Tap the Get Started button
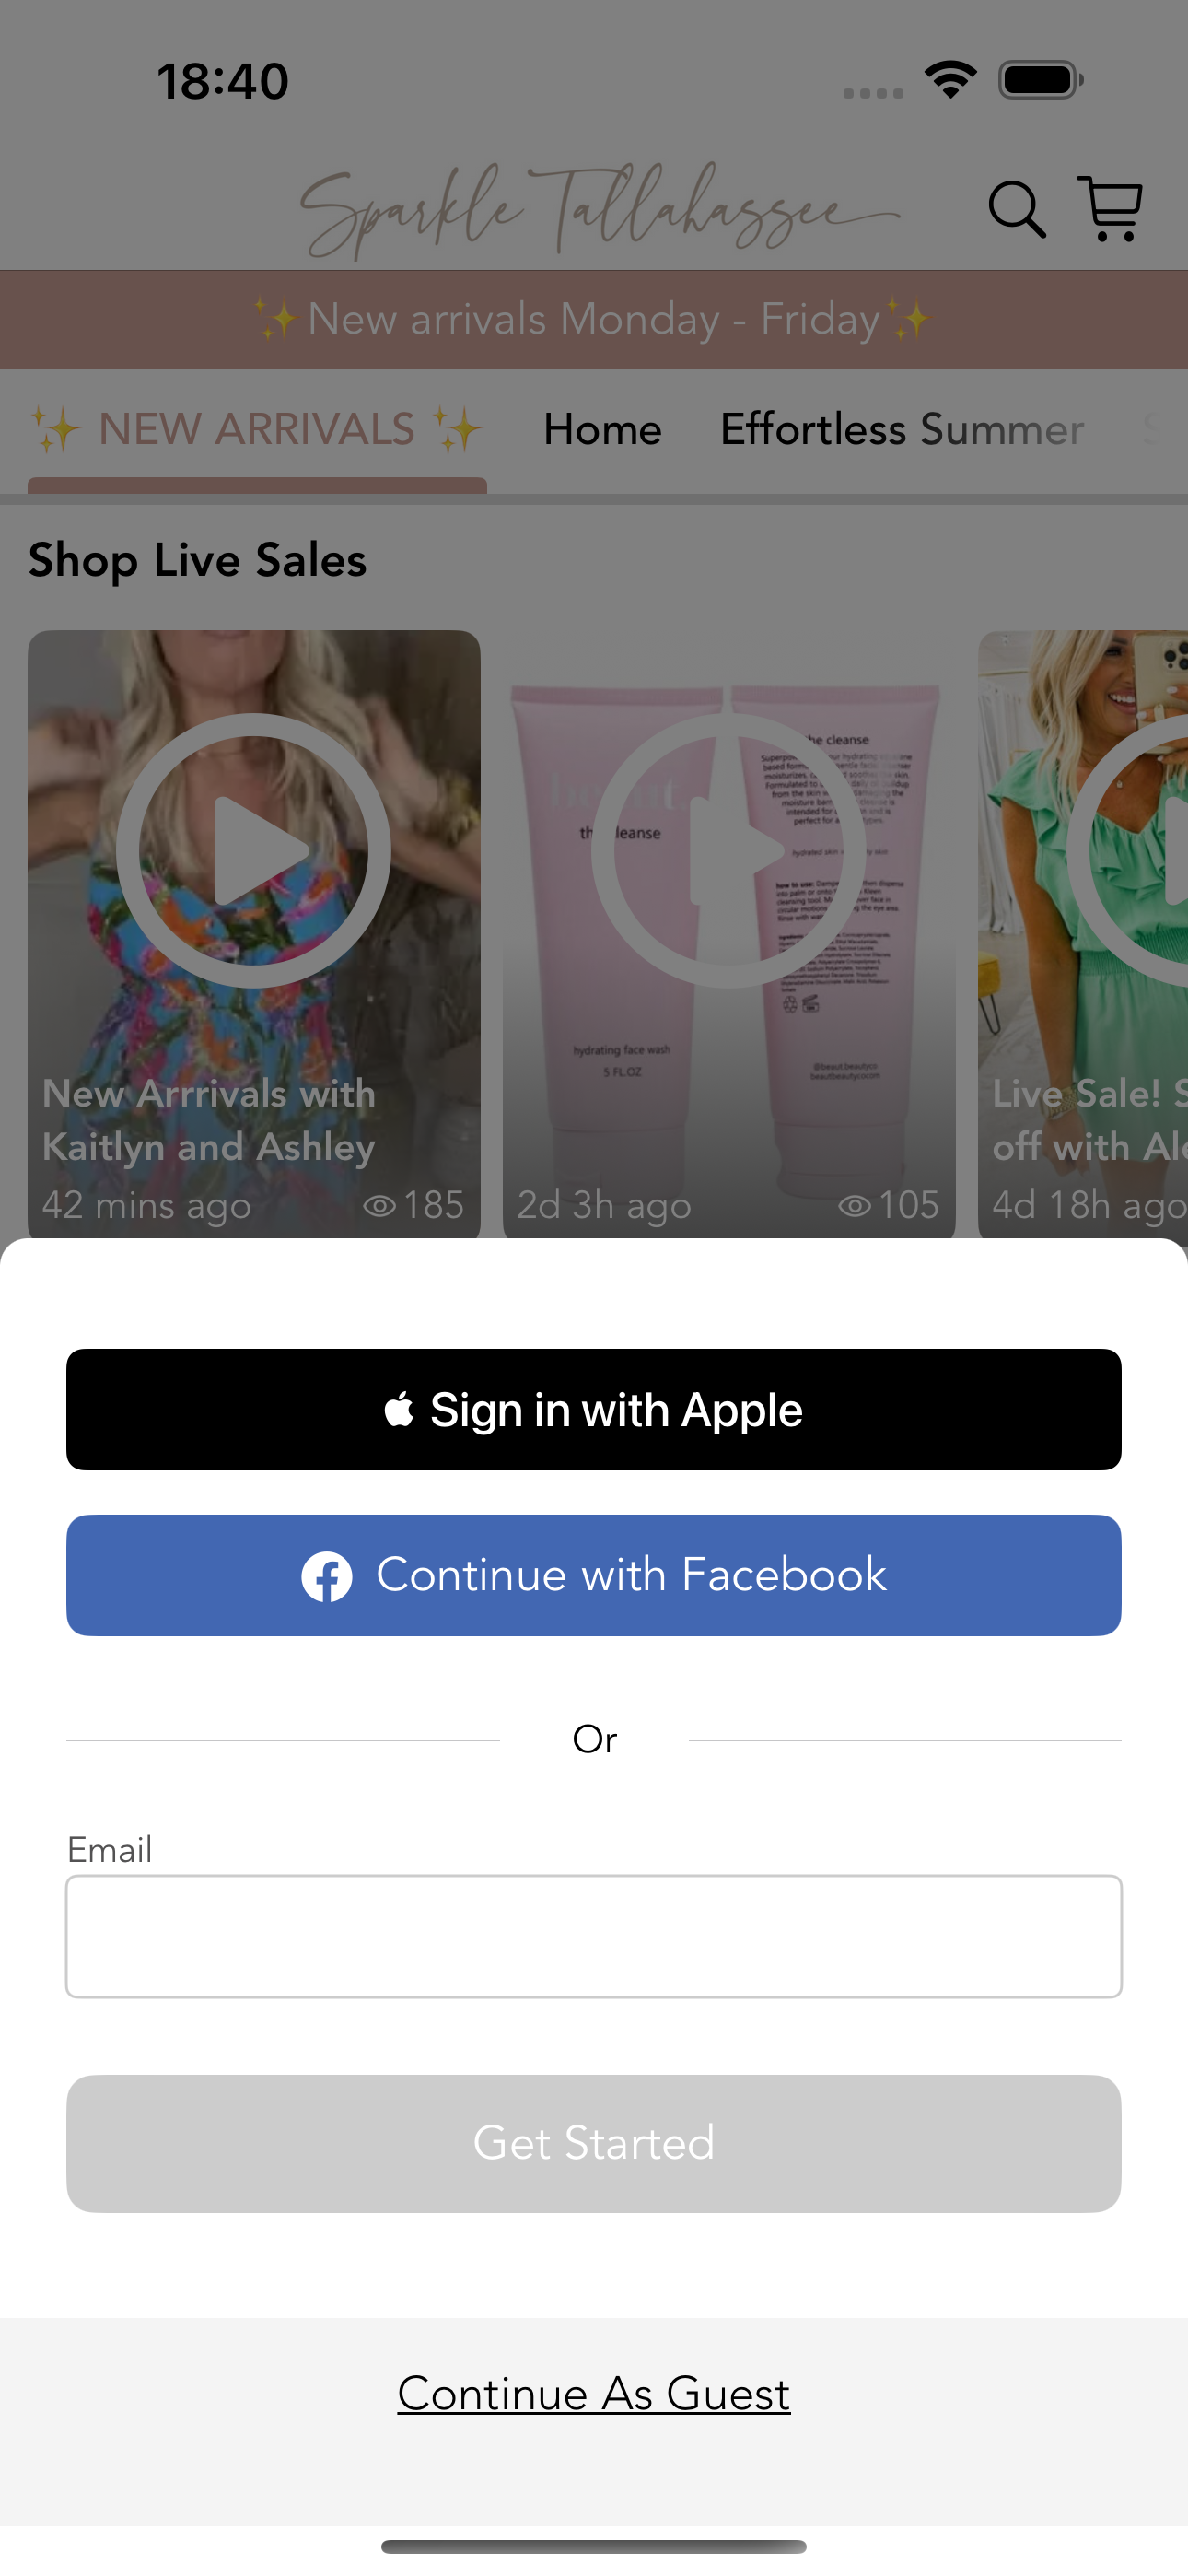Image resolution: width=1188 pixels, height=2576 pixels. pyautogui.click(x=594, y=2143)
